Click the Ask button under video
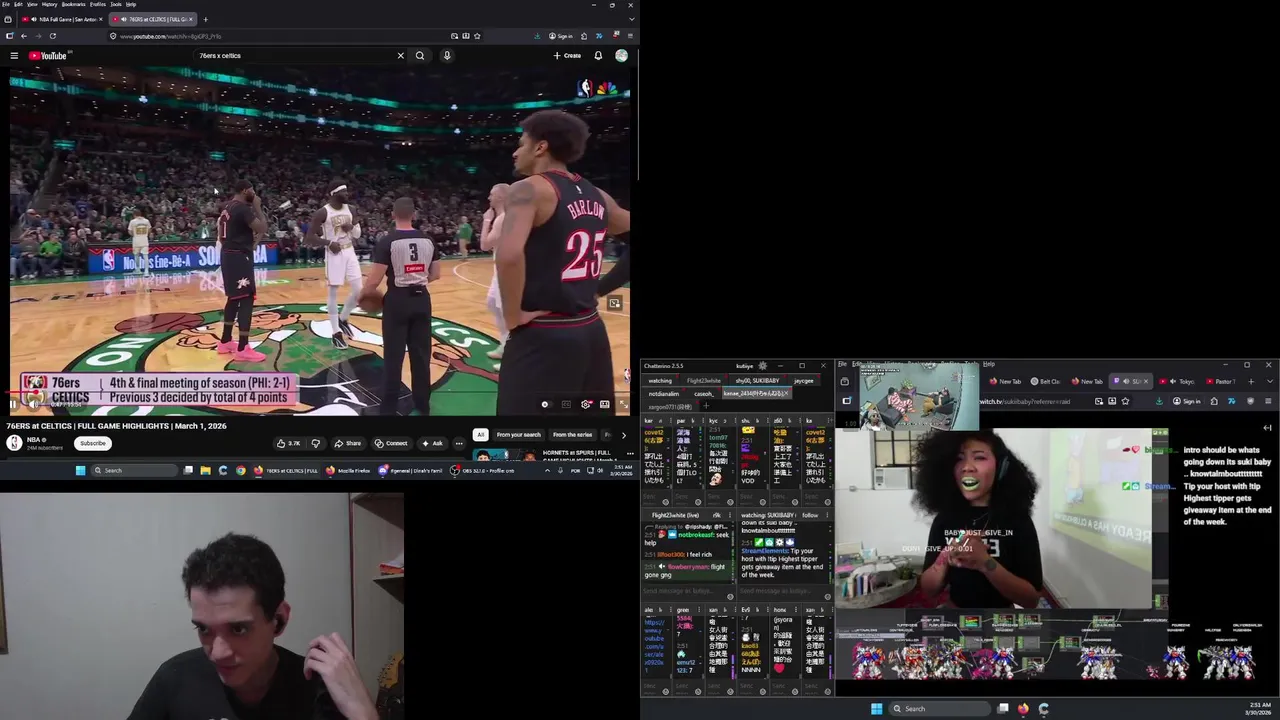Screen dimensions: 1280x720 click(432, 443)
